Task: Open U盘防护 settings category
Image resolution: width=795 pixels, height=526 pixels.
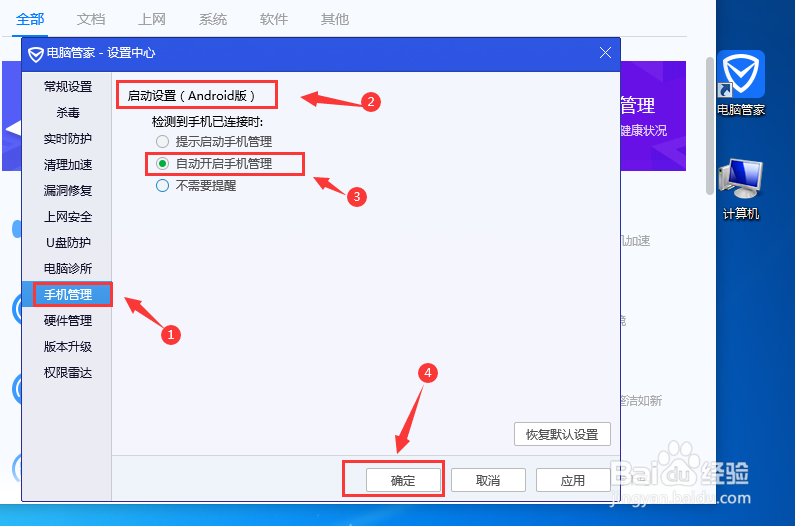Action: [67, 242]
